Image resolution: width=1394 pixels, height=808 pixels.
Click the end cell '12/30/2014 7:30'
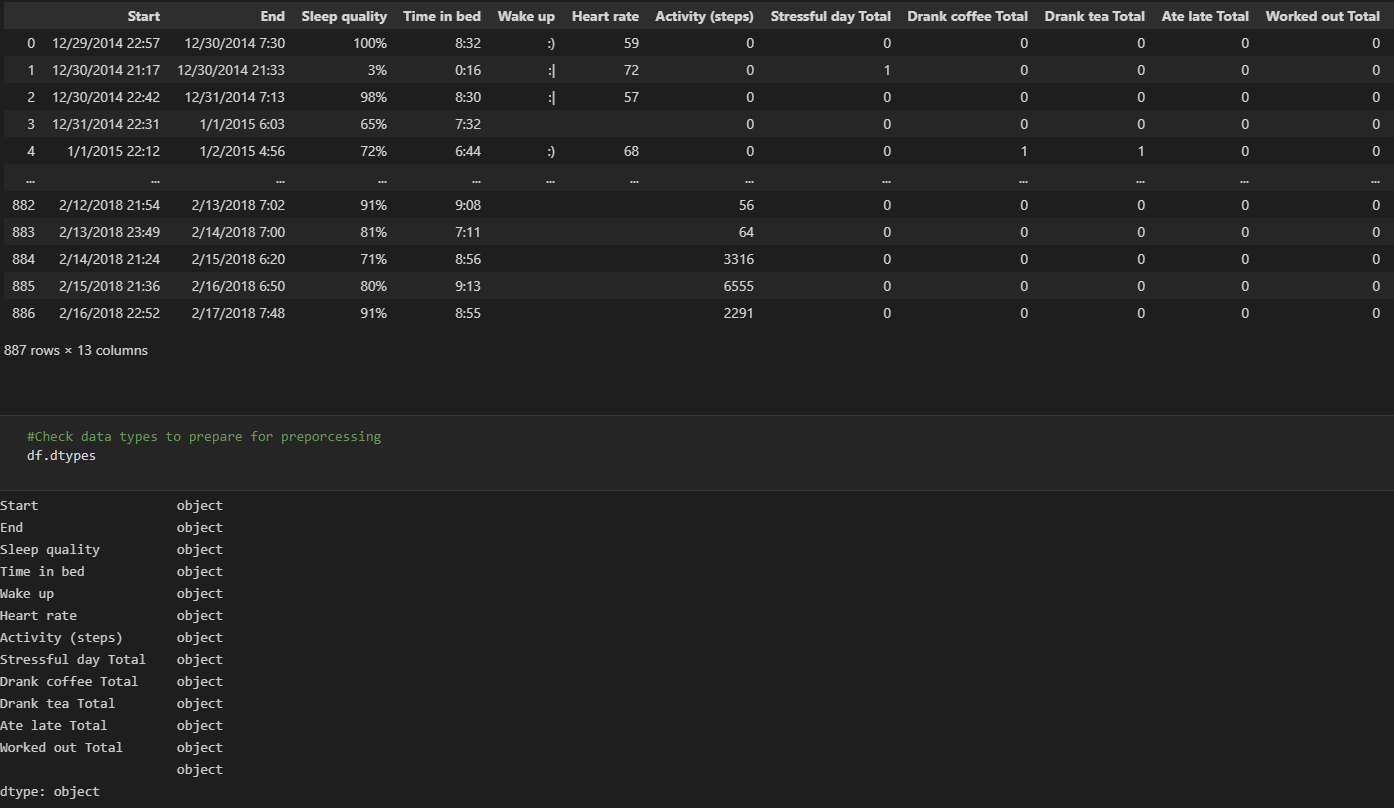235,43
